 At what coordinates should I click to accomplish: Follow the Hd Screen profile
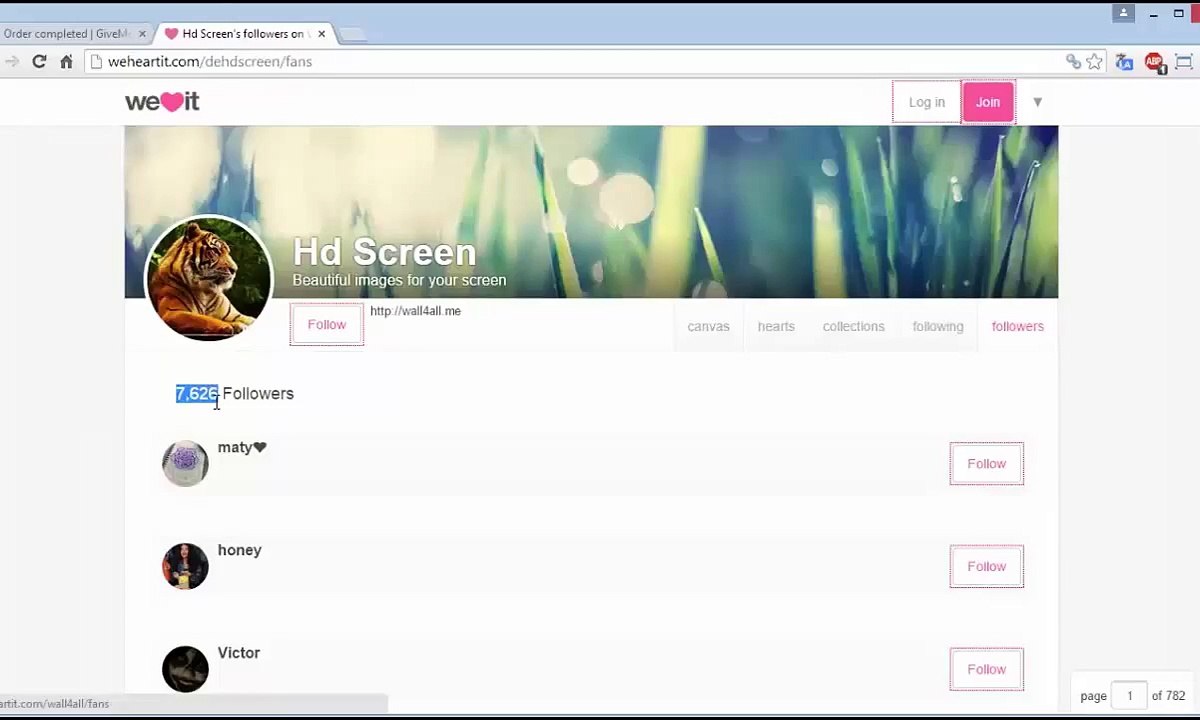click(x=327, y=325)
